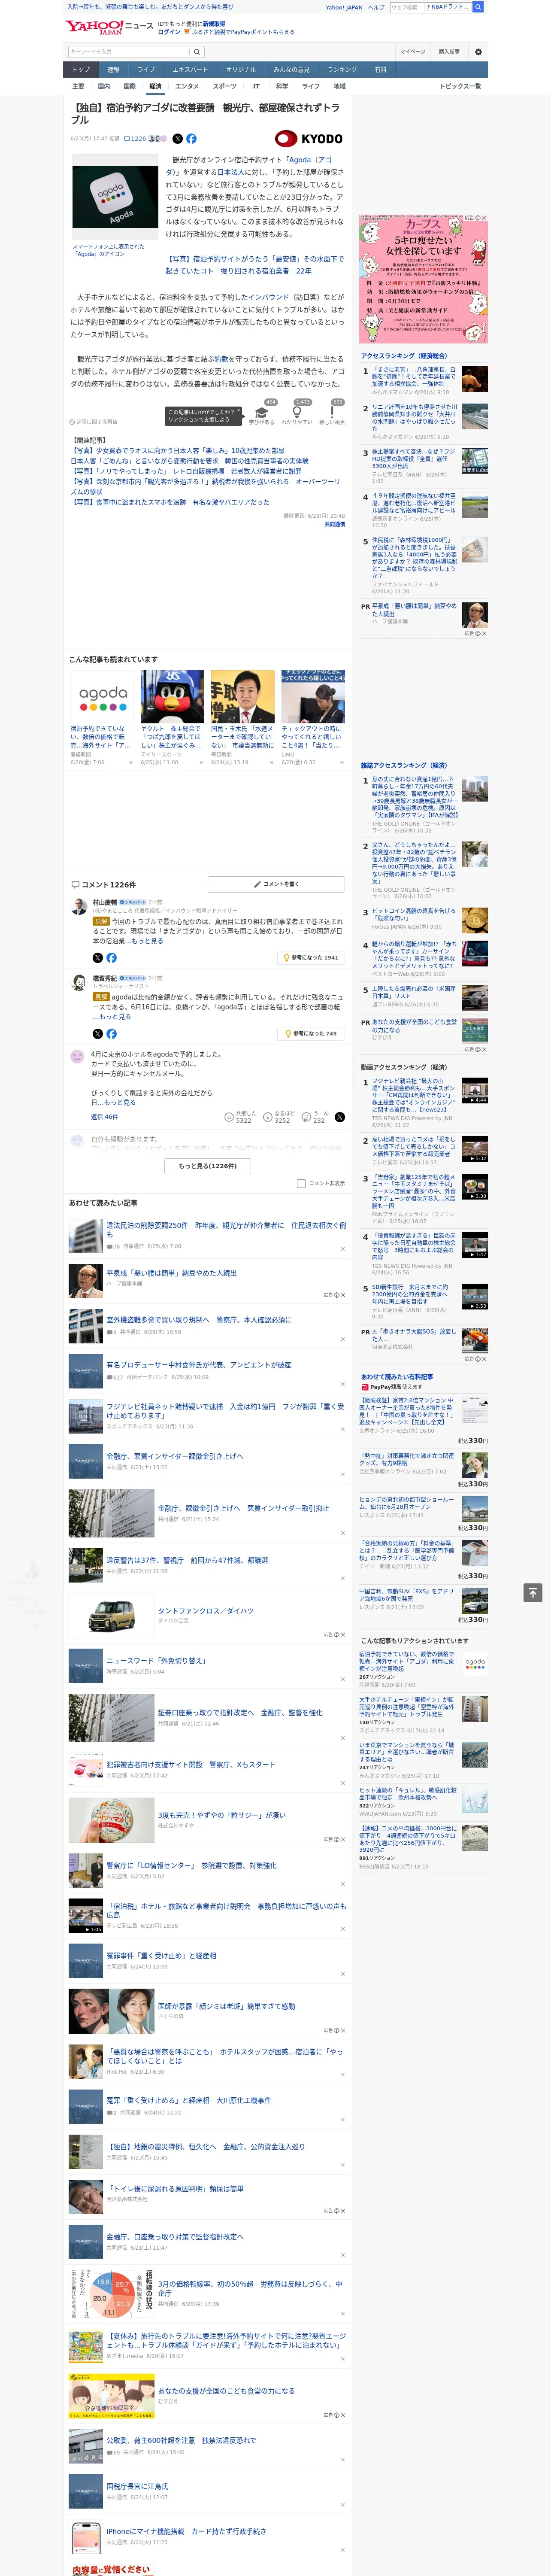
Task: Open 違法民泊の削除要請250件 article
Action: [226, 1230]
